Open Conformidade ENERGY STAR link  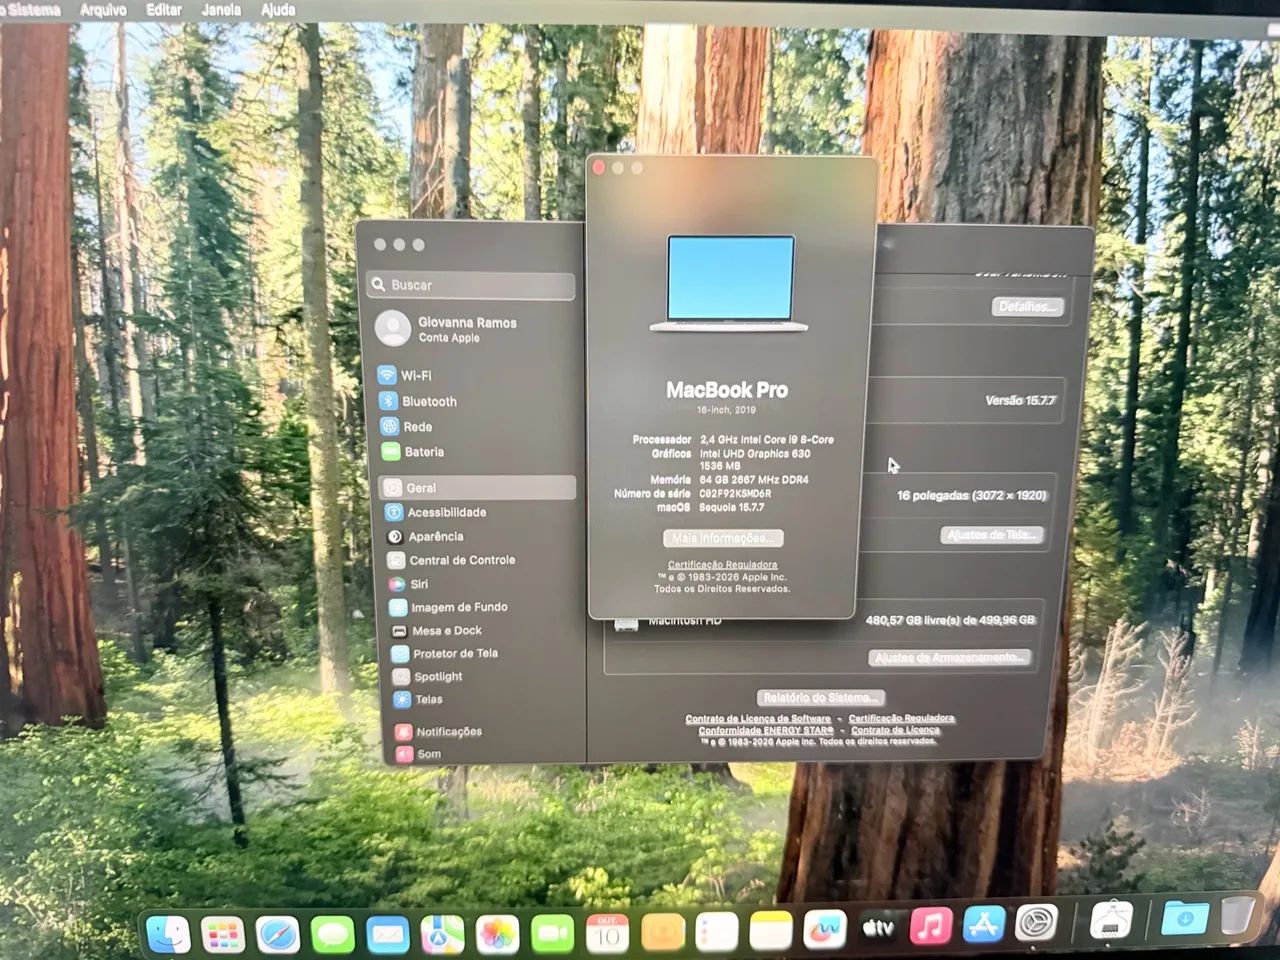766,731
